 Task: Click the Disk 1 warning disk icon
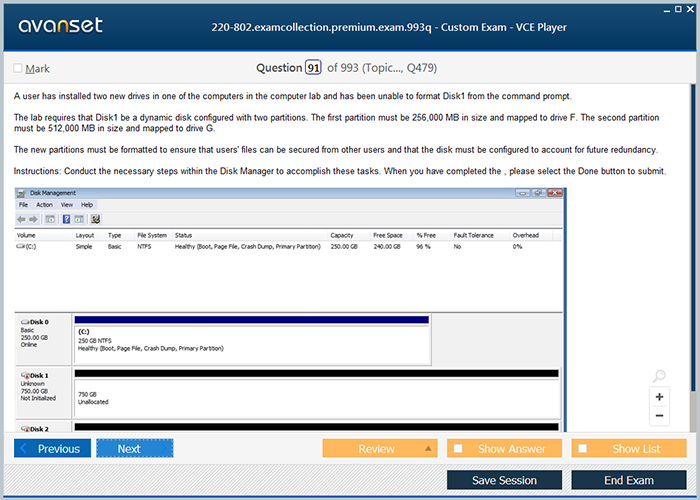pyautogui.click(x=25, y=375)
